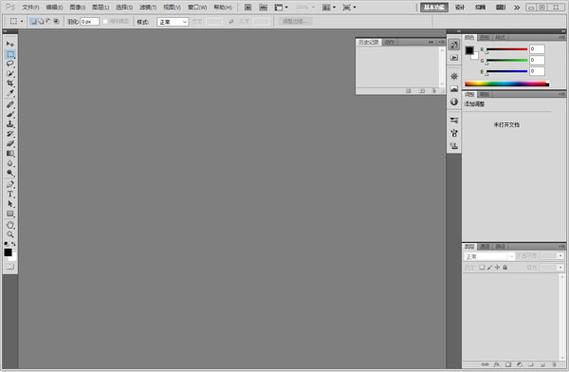Select the Crop tool
This screenshot has height=372, width=569.
[x=10, y=83]
